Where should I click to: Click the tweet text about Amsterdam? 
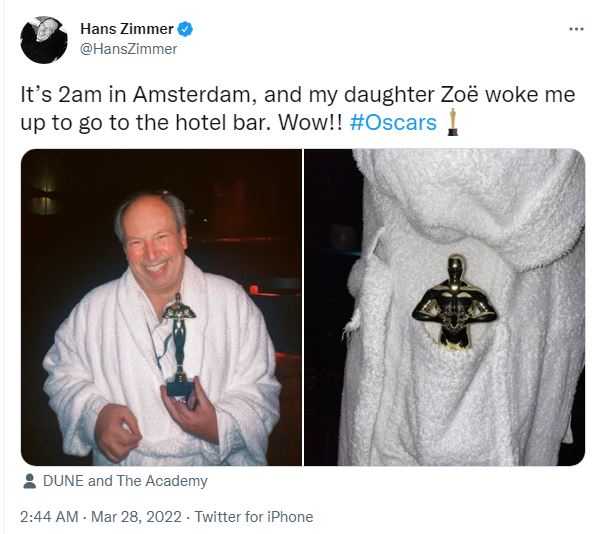click(x=298, y=108)
